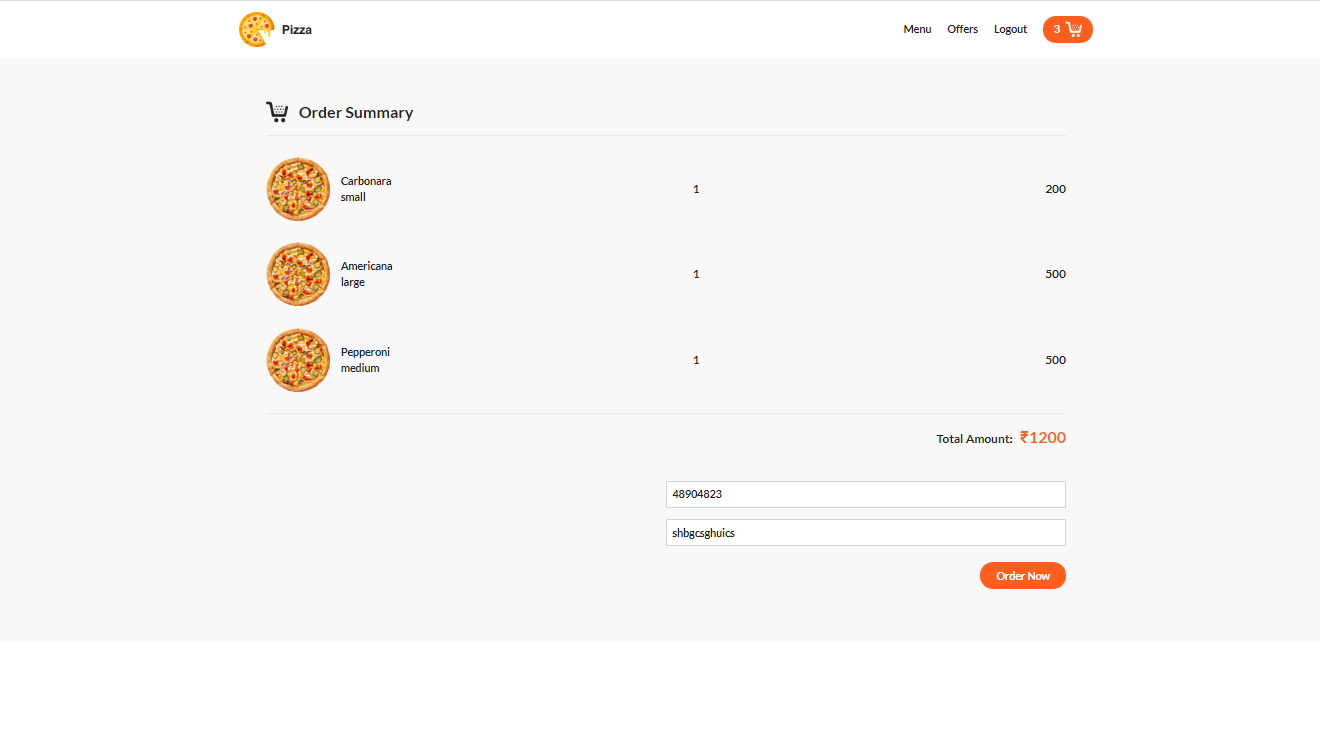Screen dimensions: 1320x756
Task: Click the Order Summary cart icon
Action: (277, 111)
